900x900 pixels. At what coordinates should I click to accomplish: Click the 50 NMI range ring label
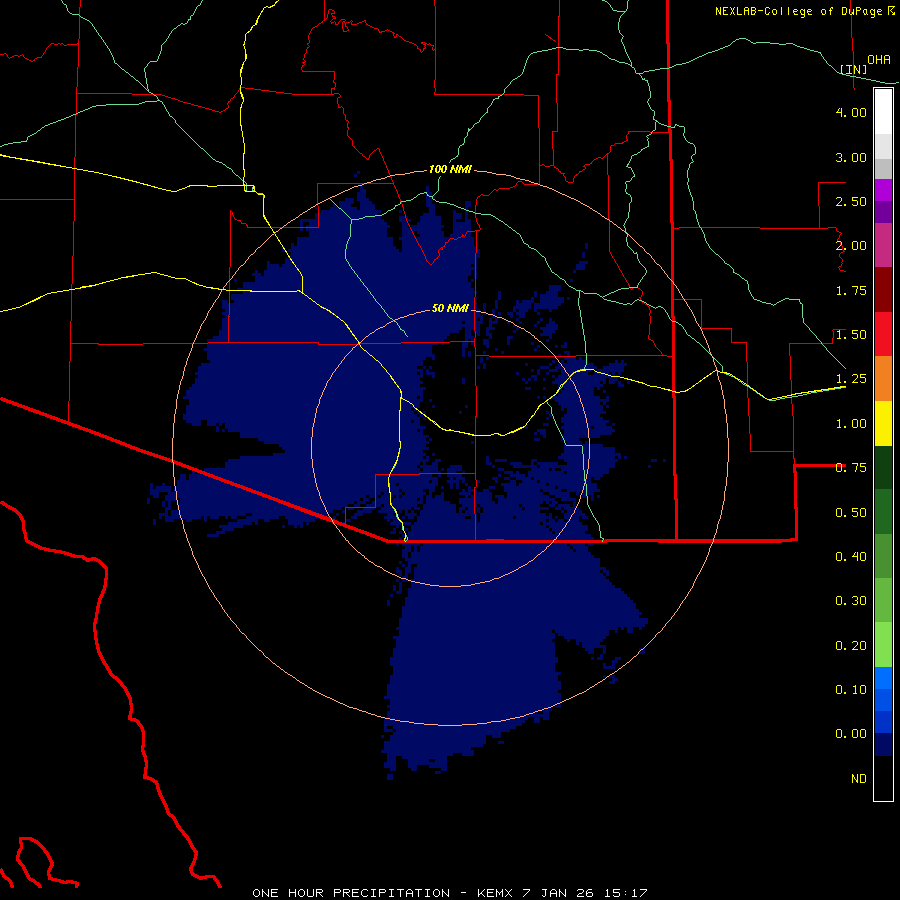click(x=450, y=308)
